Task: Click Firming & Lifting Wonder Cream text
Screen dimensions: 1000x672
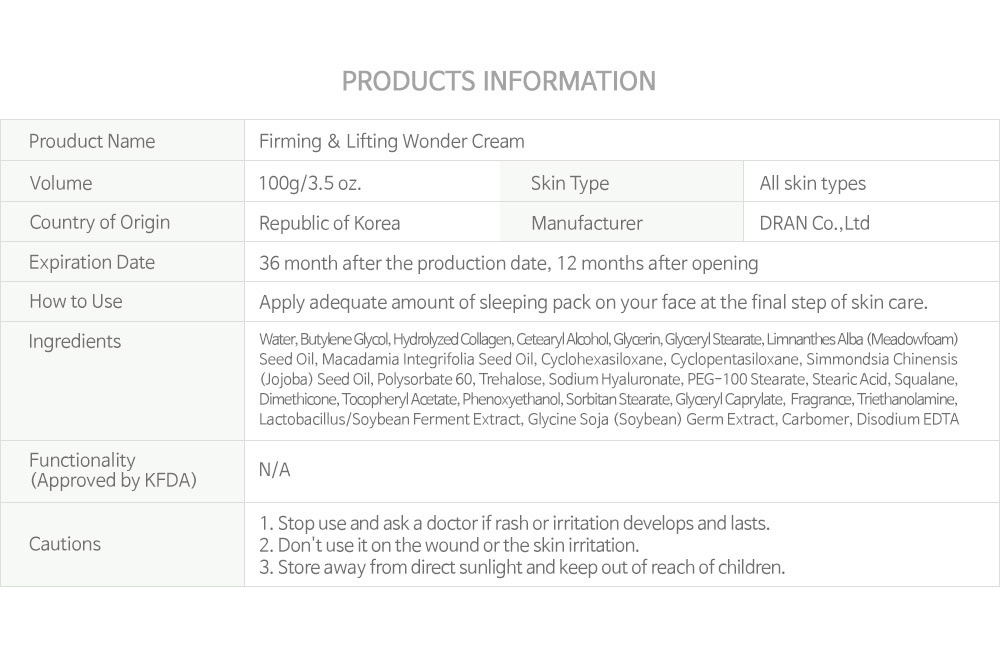Action: click(x=392, y=141)
